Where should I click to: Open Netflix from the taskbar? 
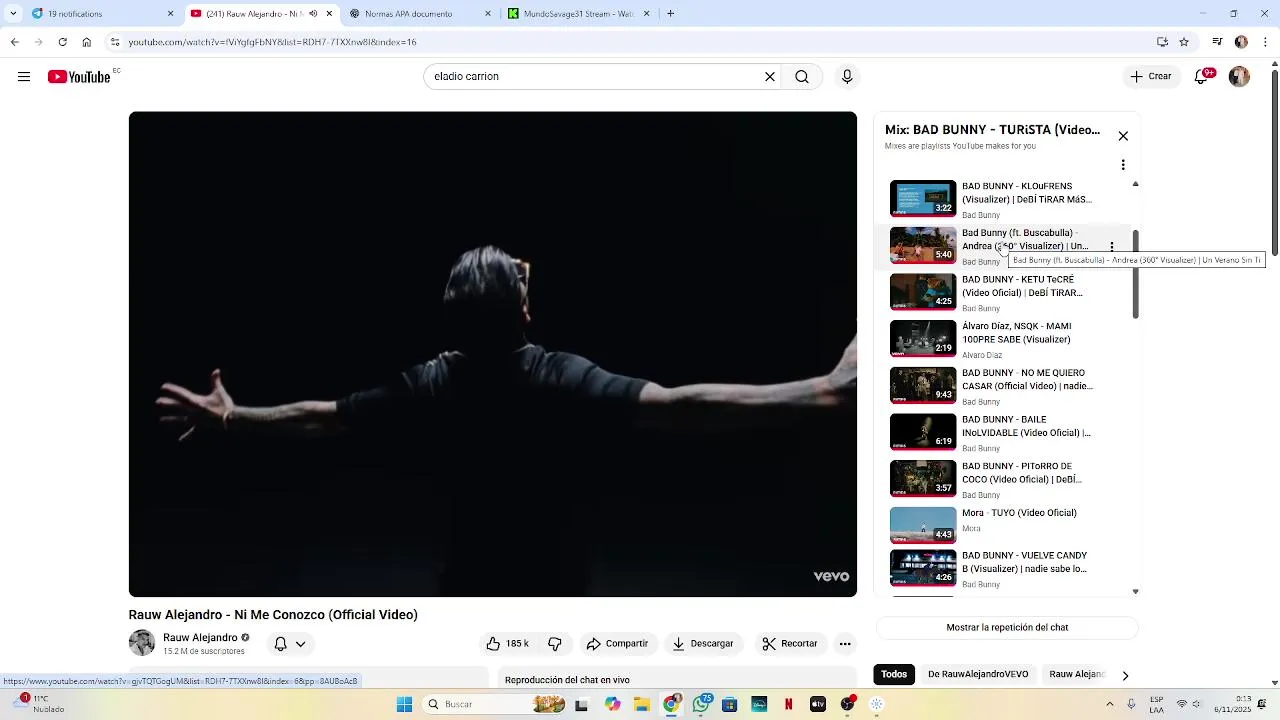click(789, 704)
